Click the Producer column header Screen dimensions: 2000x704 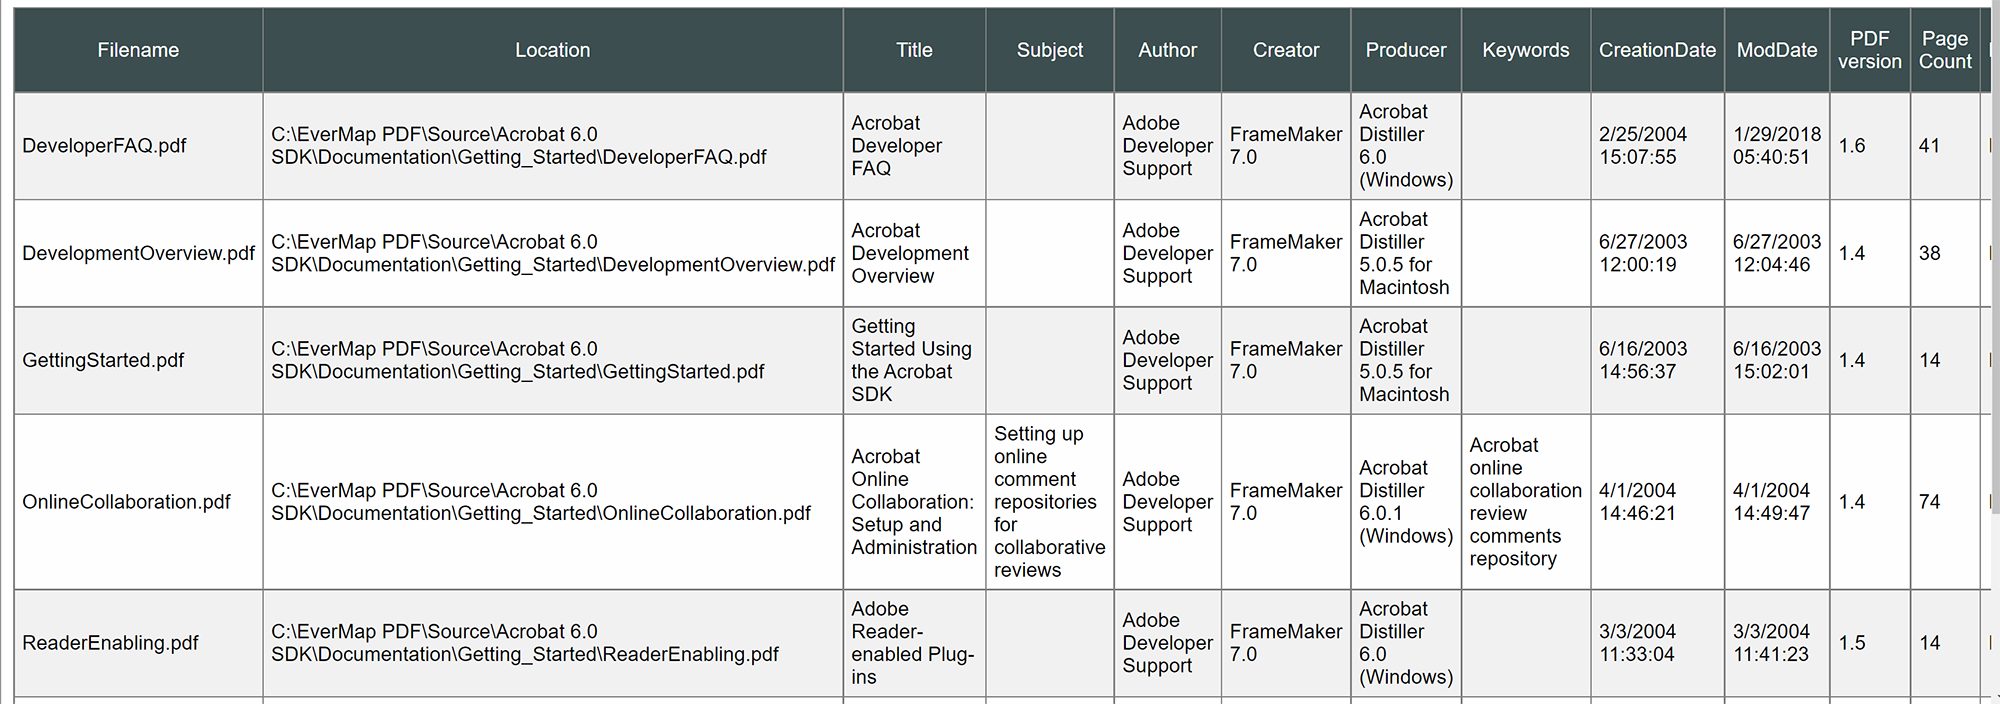tap(1405, 50)
